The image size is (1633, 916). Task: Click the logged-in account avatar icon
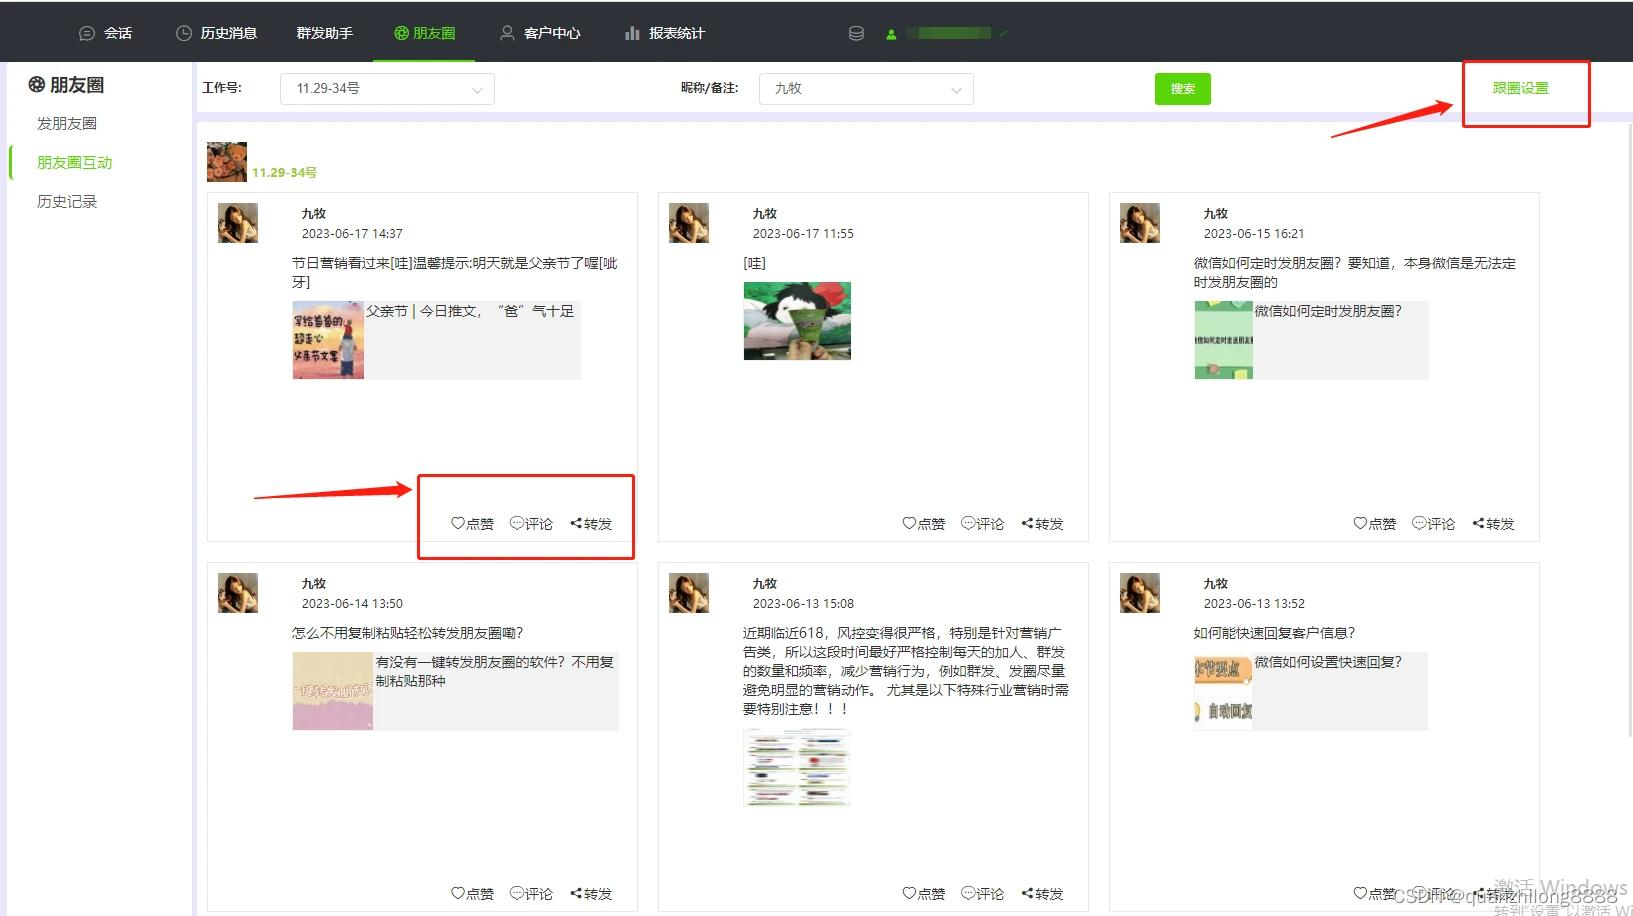(x=890, y=32)
